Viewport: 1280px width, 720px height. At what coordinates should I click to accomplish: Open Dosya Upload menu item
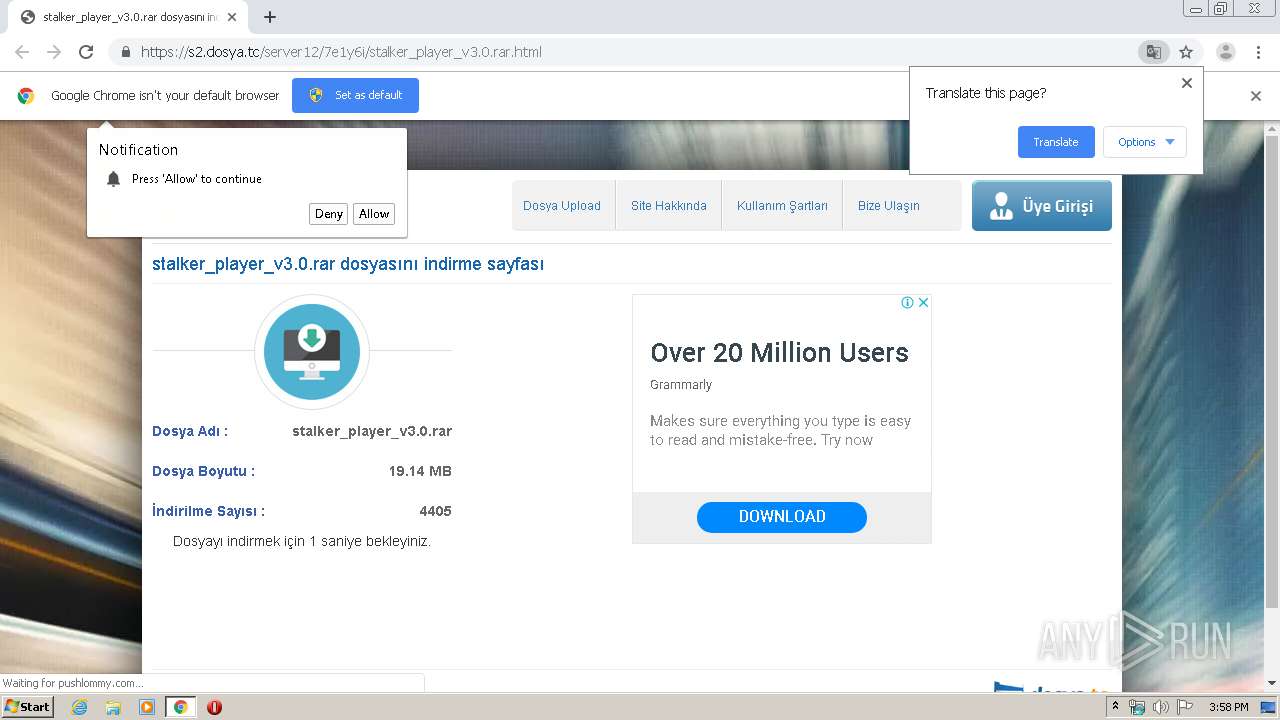click(562, 206)
